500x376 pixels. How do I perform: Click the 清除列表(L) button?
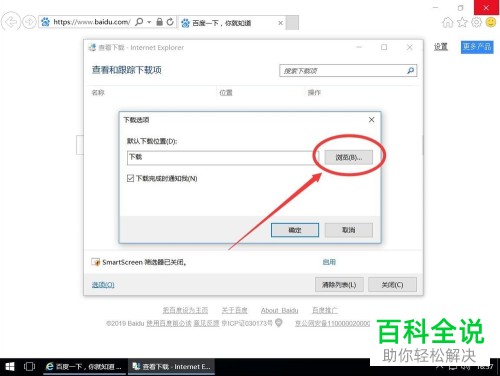tap(339, 285)
